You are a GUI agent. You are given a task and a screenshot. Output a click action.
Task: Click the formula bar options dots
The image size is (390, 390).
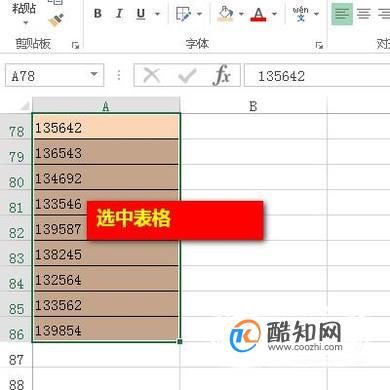(x=119, y=75)
